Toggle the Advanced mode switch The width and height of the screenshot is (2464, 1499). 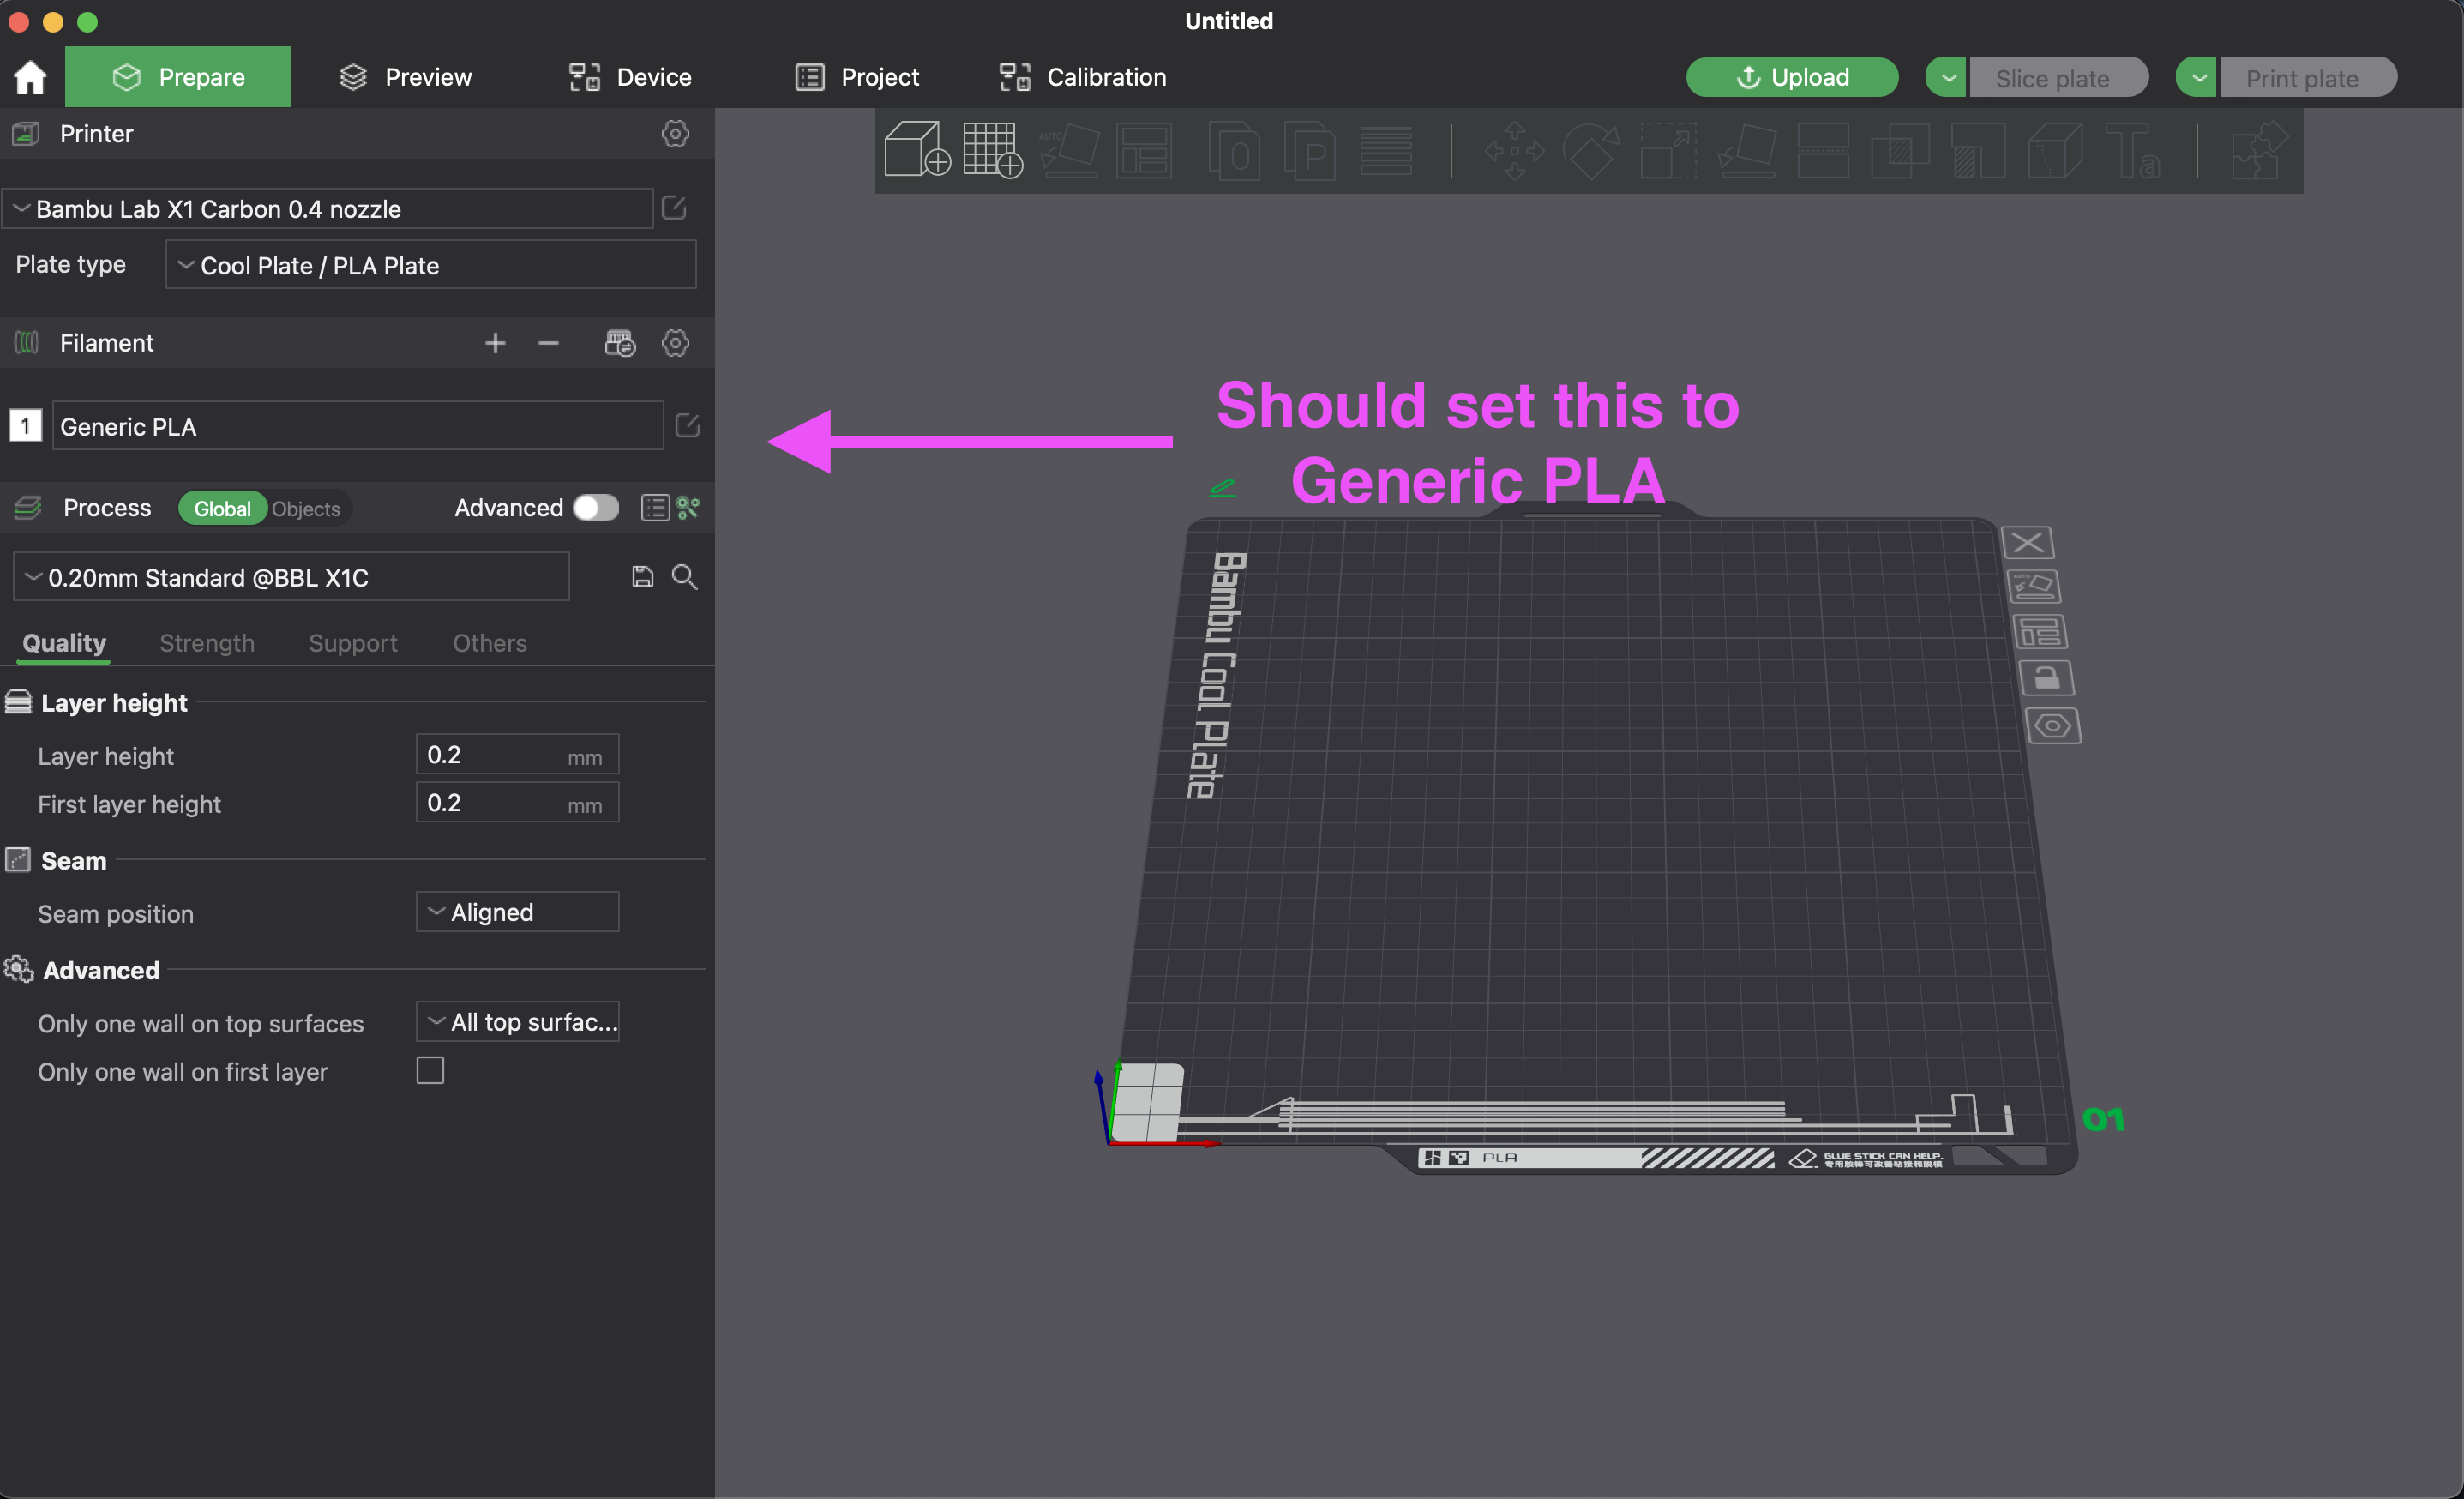coord(596,508)
